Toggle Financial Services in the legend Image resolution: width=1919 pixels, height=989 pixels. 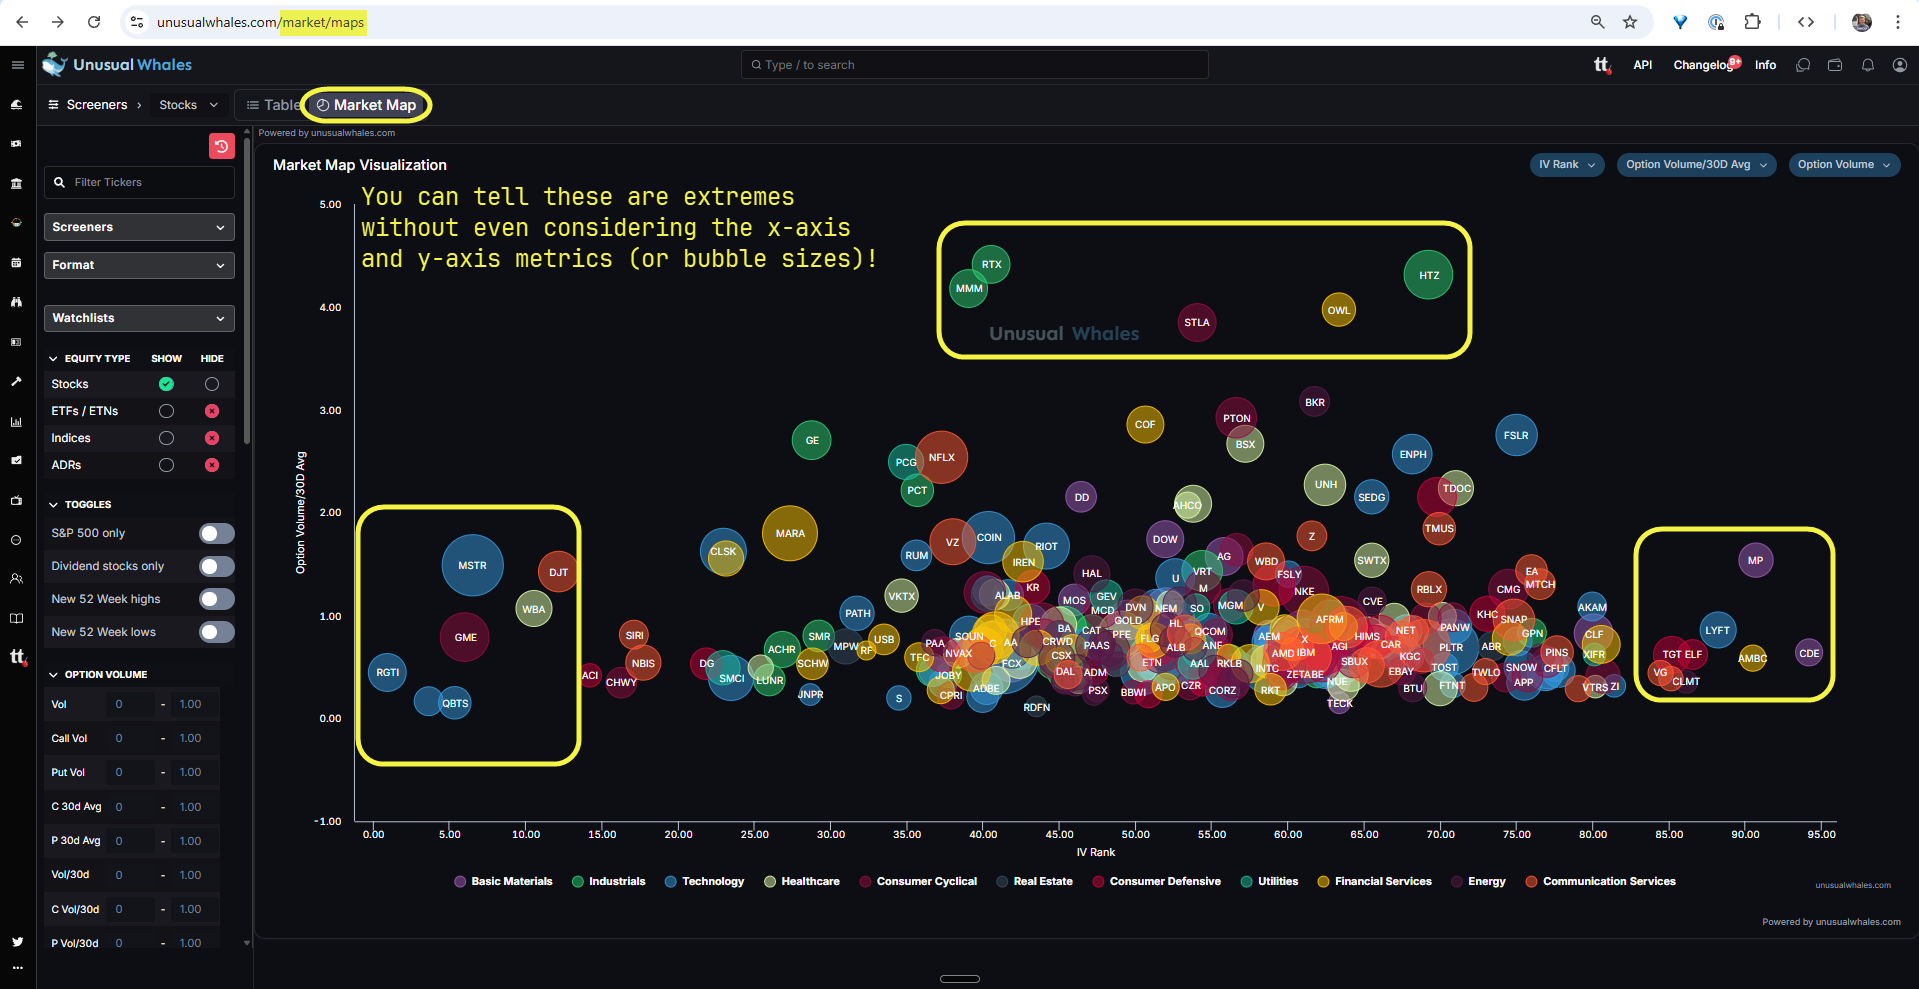1374,882
